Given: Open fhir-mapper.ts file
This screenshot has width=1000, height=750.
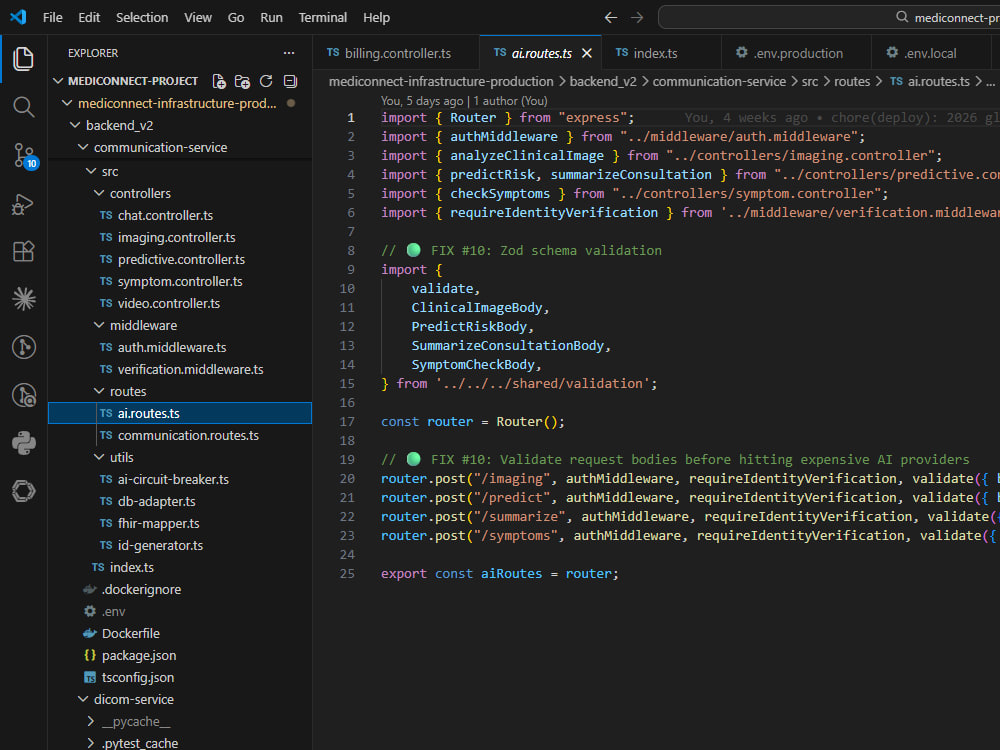Looking at the screenshot, I should point(158,524).
